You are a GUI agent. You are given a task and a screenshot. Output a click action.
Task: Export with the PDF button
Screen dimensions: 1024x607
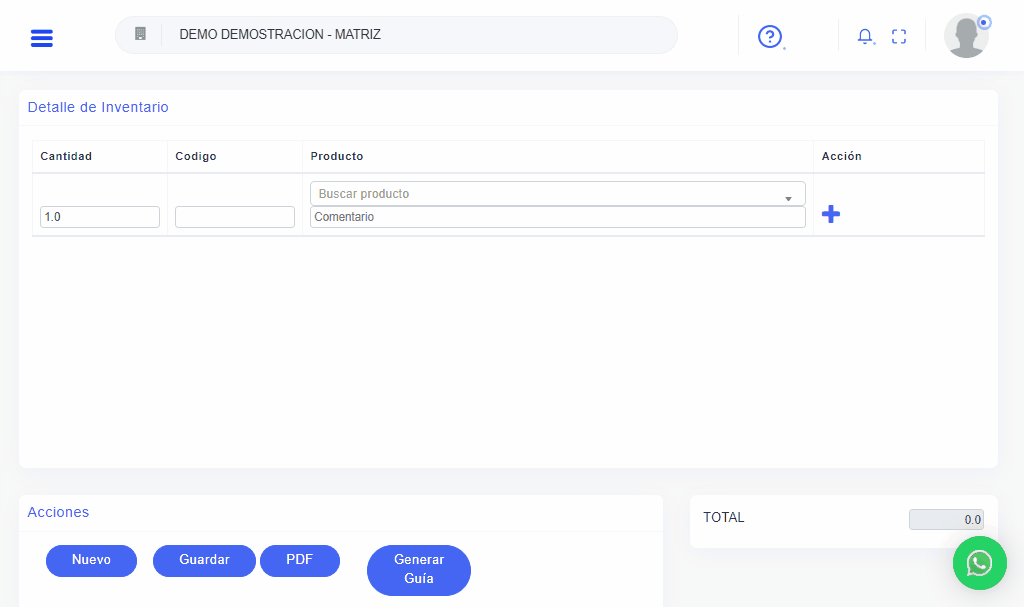(x=300, y=560)
